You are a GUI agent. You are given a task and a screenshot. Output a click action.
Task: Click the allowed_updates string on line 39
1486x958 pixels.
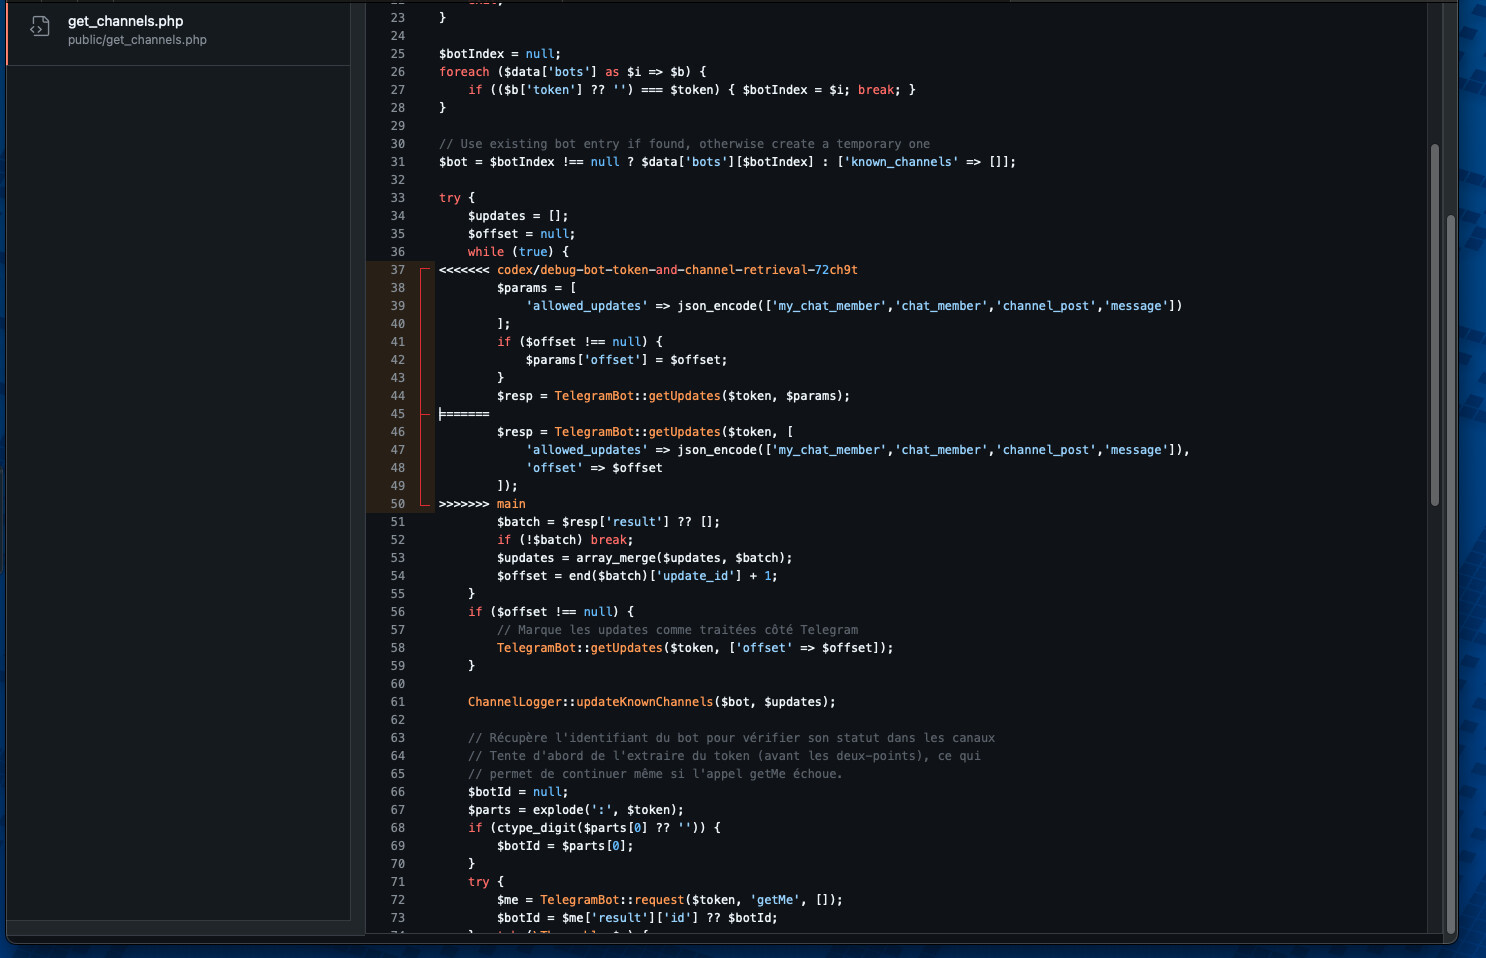[x=586, y=305]
